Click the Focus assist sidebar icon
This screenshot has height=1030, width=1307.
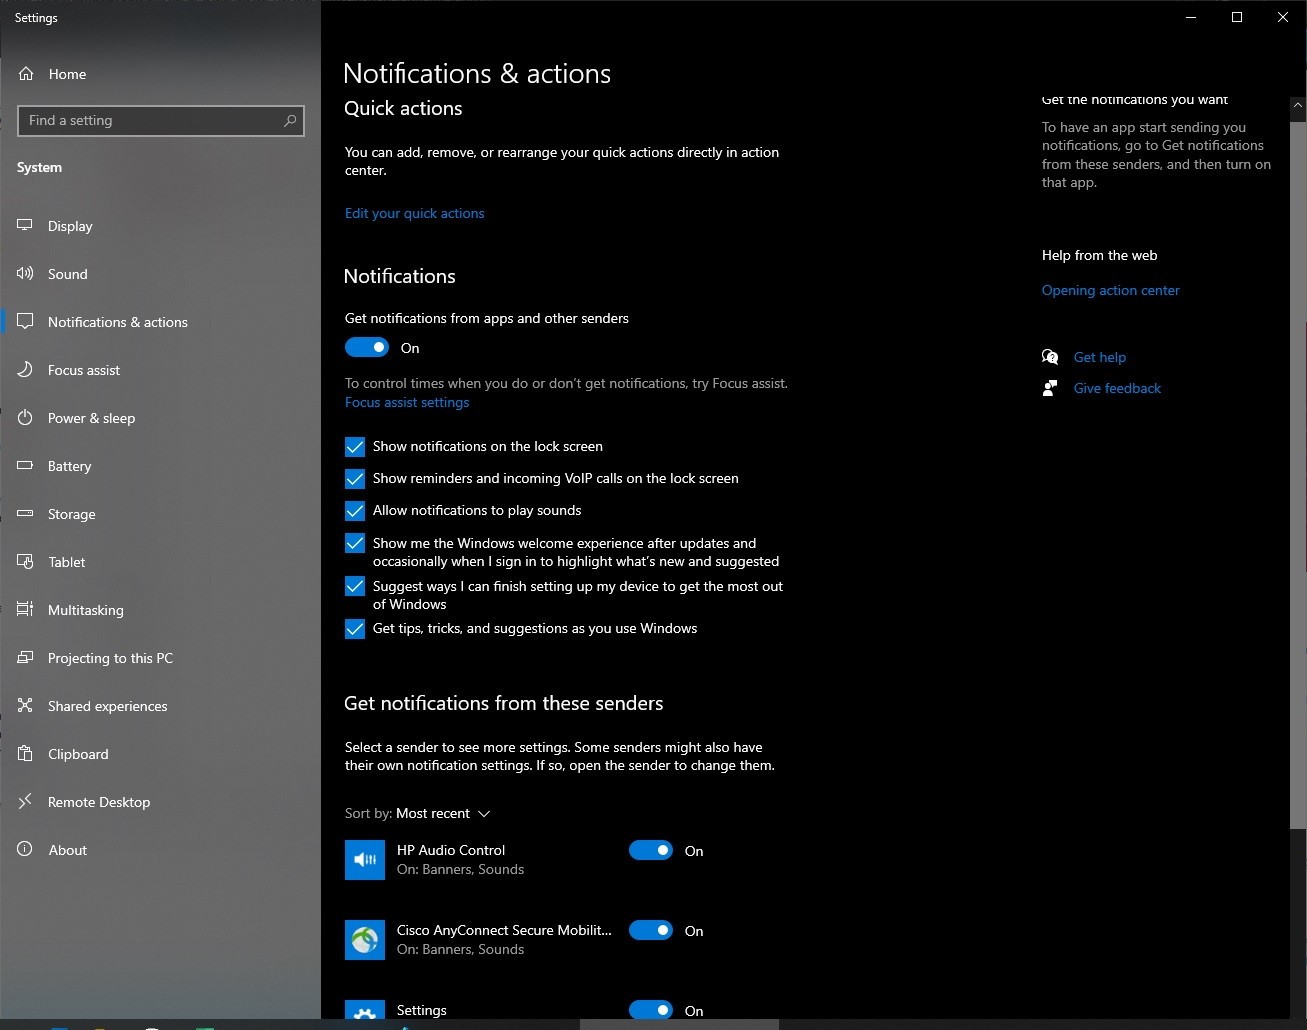(x=24, y=369)
